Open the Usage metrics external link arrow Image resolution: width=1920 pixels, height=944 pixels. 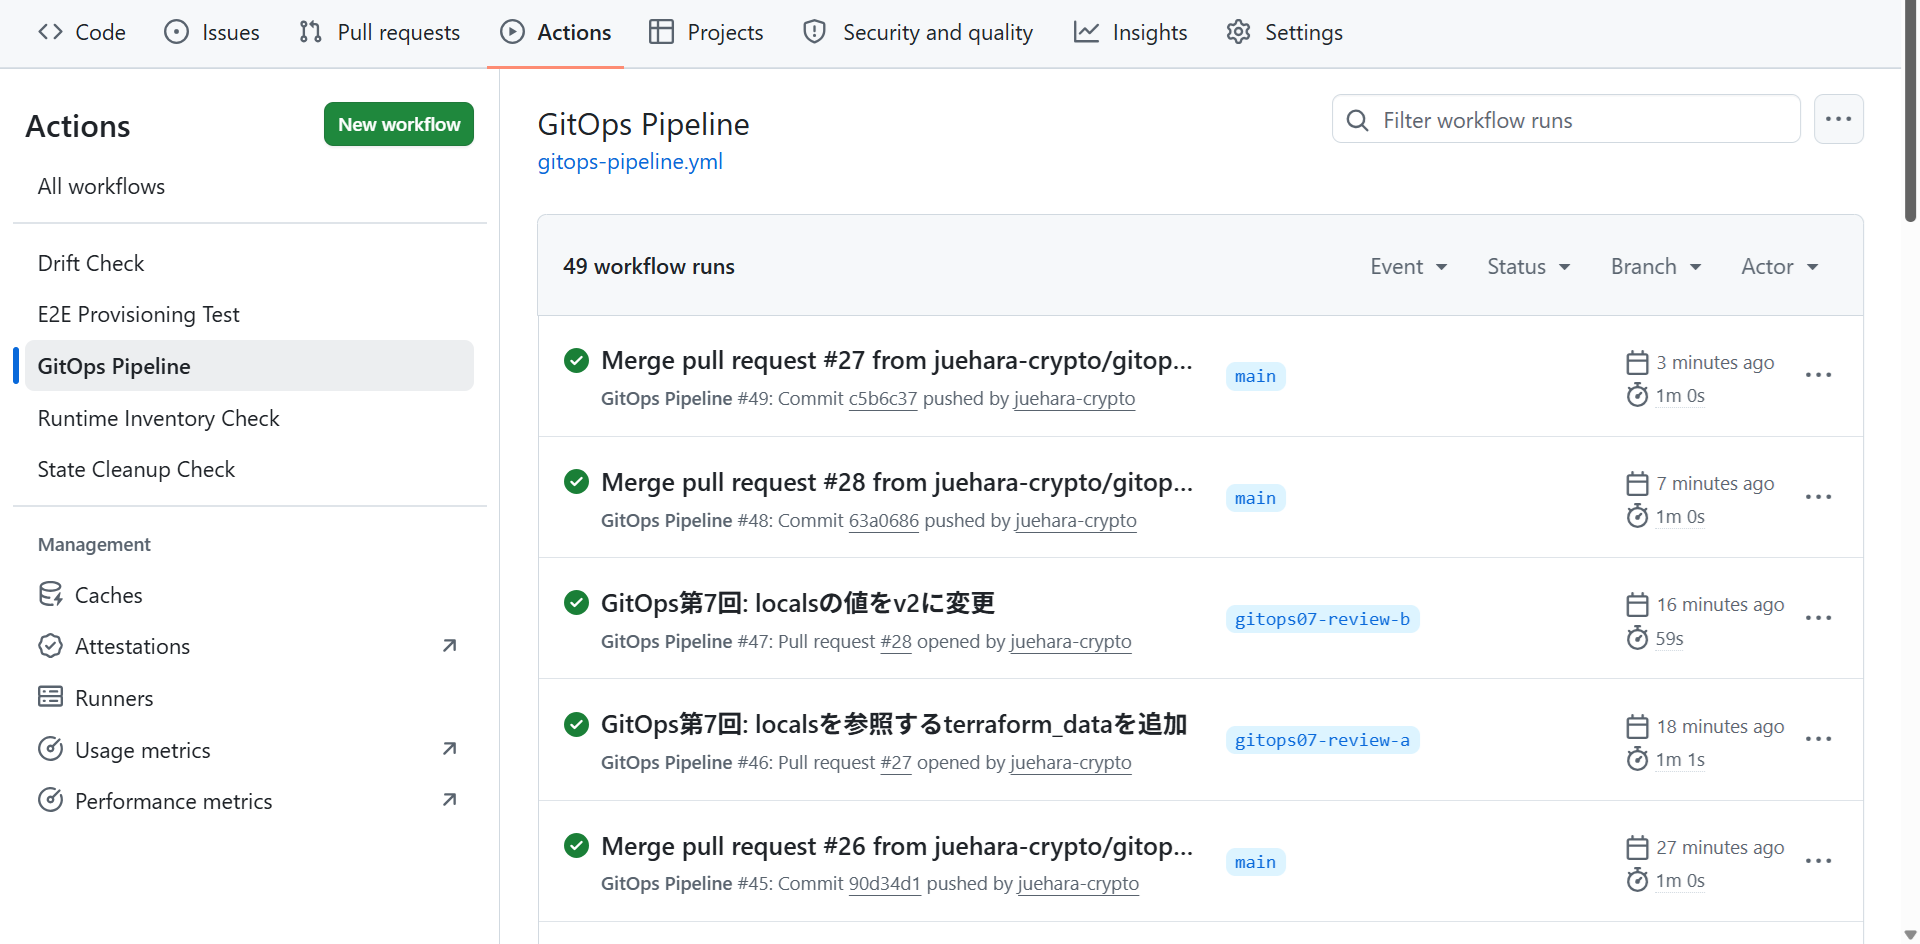[x=449, y=749]
